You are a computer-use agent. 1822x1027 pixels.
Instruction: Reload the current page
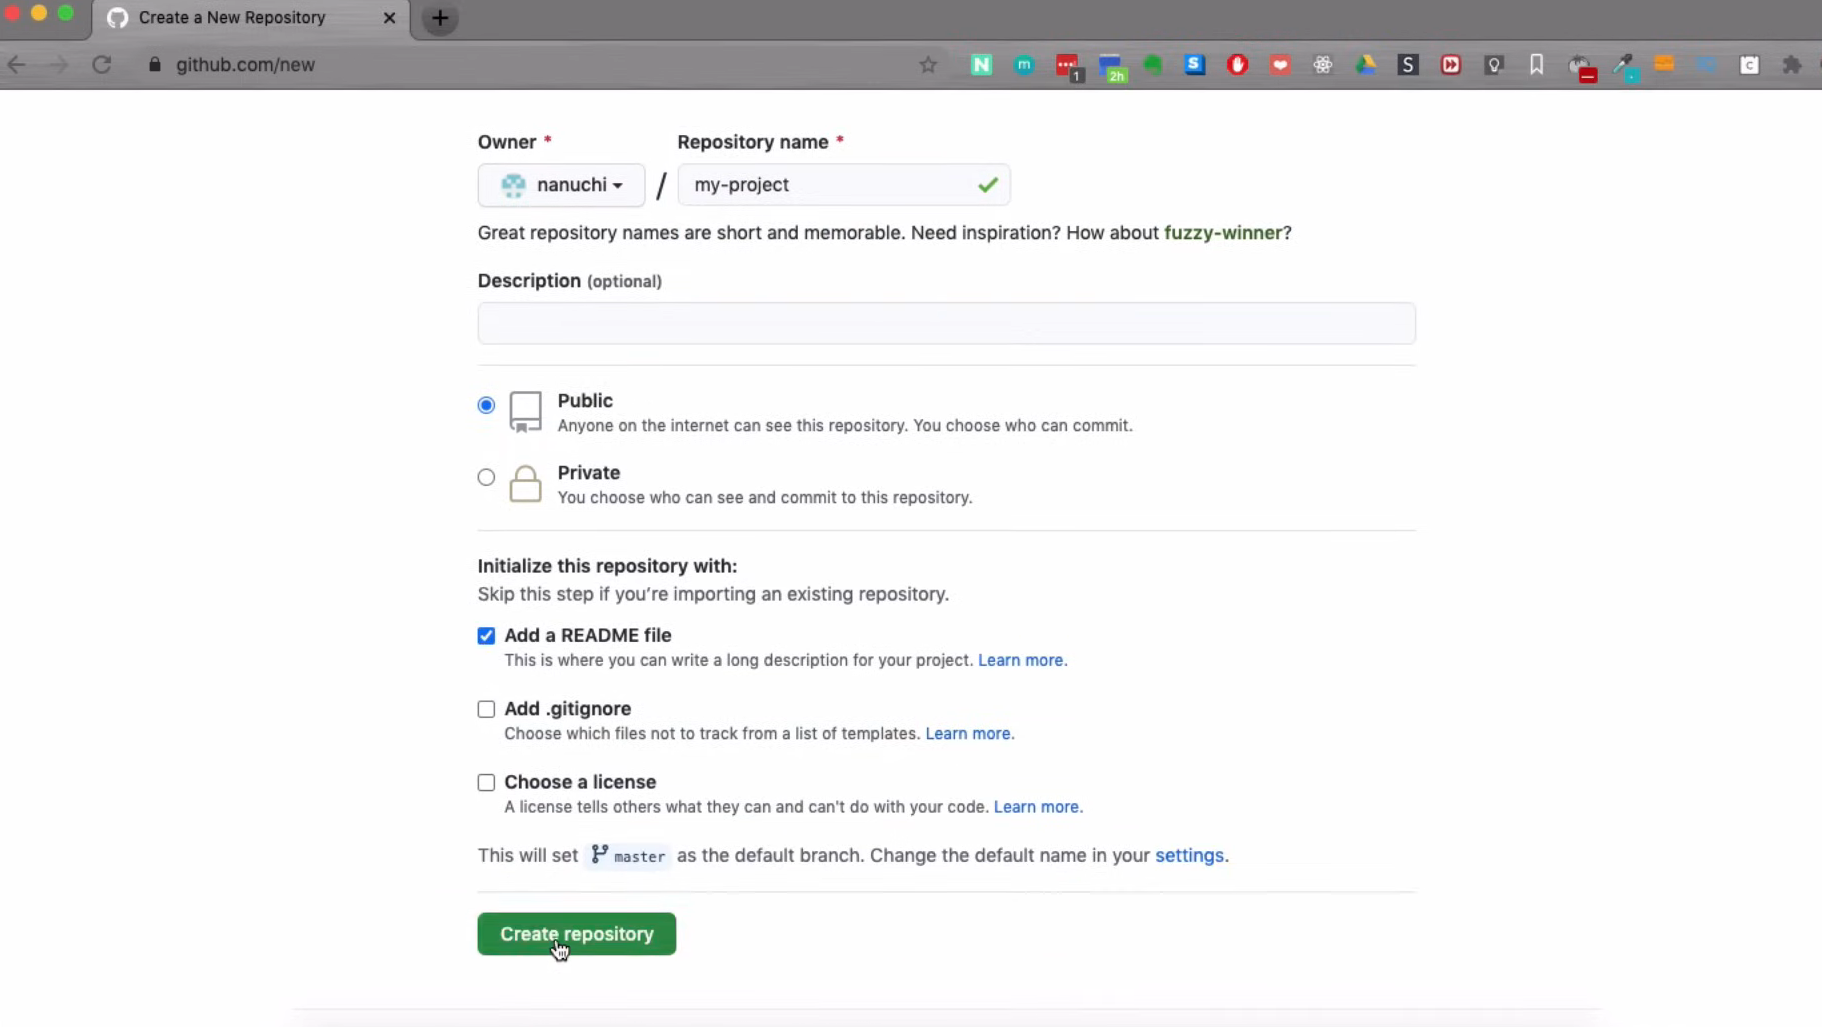102,65
